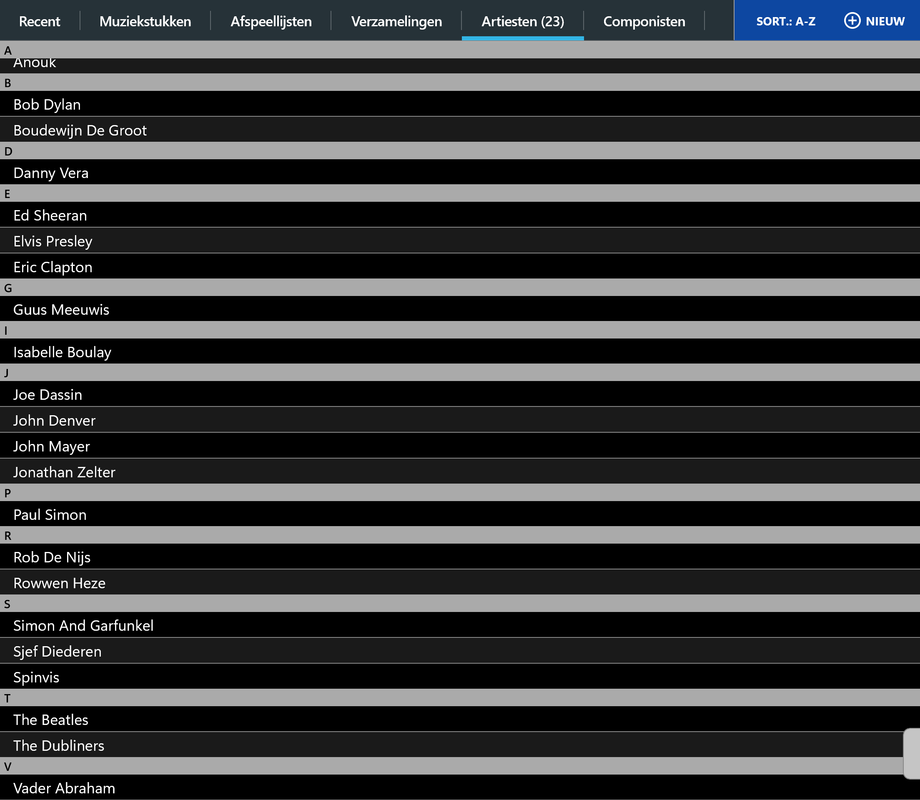Click the T section header
920x800 pixels.
pyautogui.click(x=460, y=698)
